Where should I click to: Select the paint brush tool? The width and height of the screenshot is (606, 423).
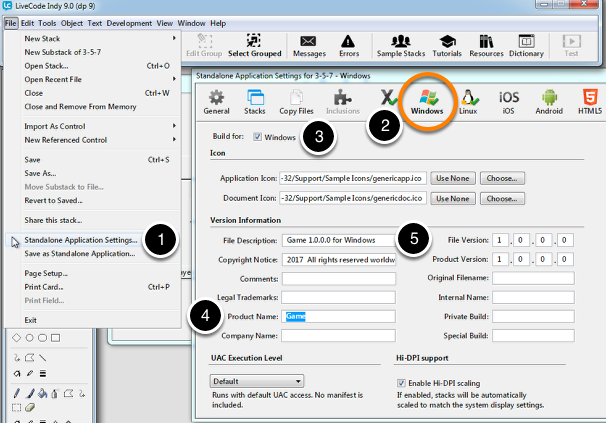coord(30,394)
